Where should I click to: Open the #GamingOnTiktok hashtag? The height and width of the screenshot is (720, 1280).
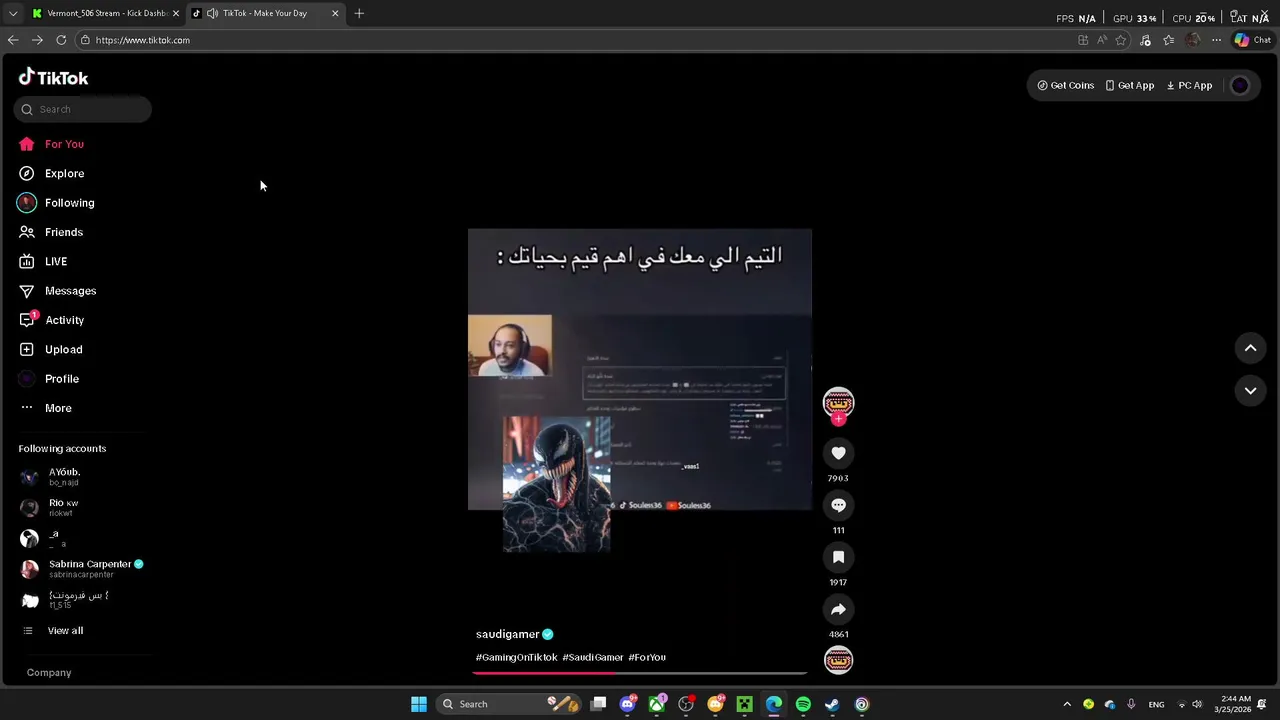coord(516,657)
